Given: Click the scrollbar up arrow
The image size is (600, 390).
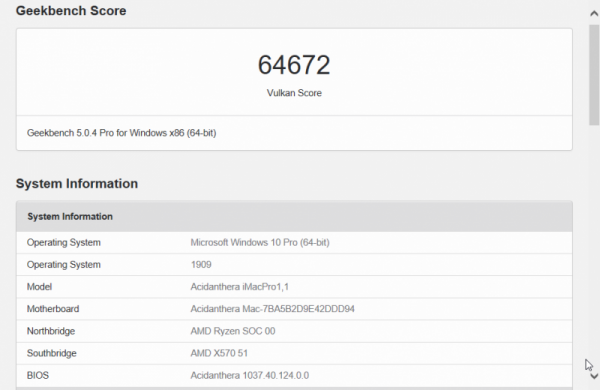Looking at the screenshot, I should (x=594, y=14).
